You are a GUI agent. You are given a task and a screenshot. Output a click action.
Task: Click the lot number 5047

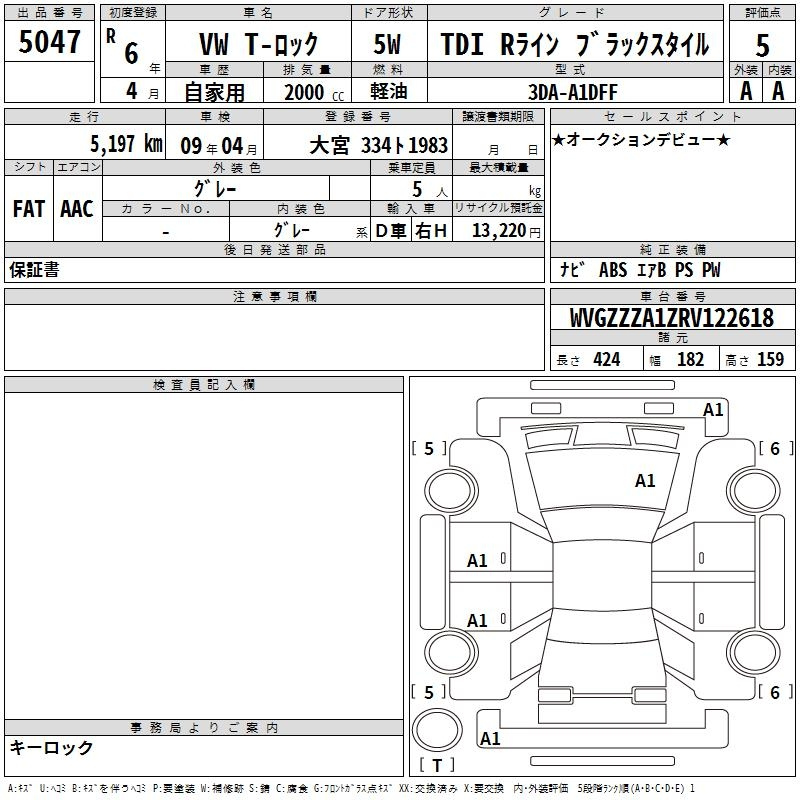click(x=50, y=42)
